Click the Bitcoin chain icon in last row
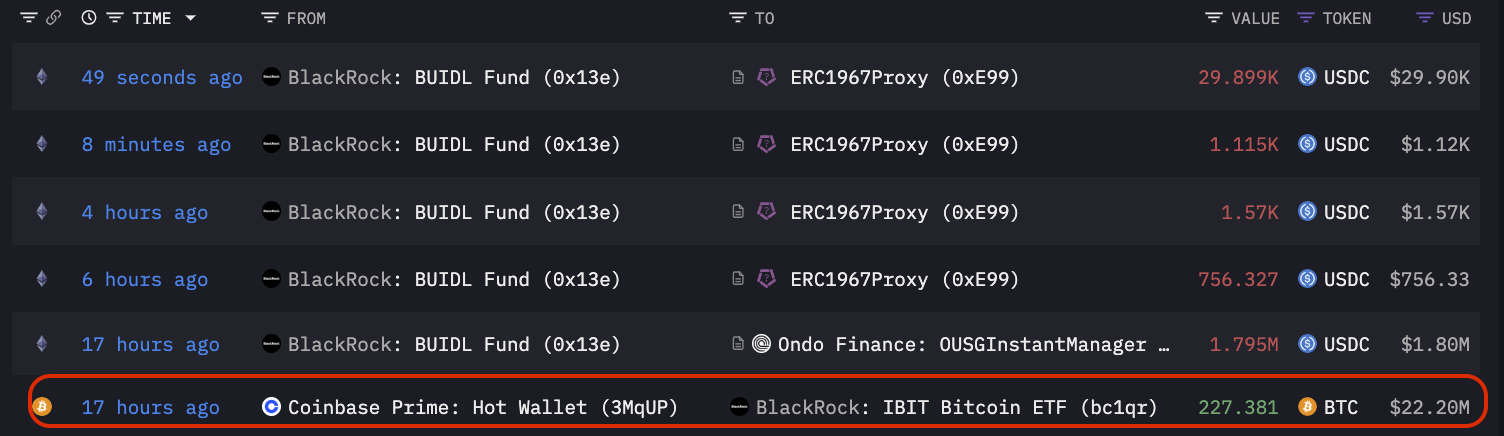 point(41,407)
